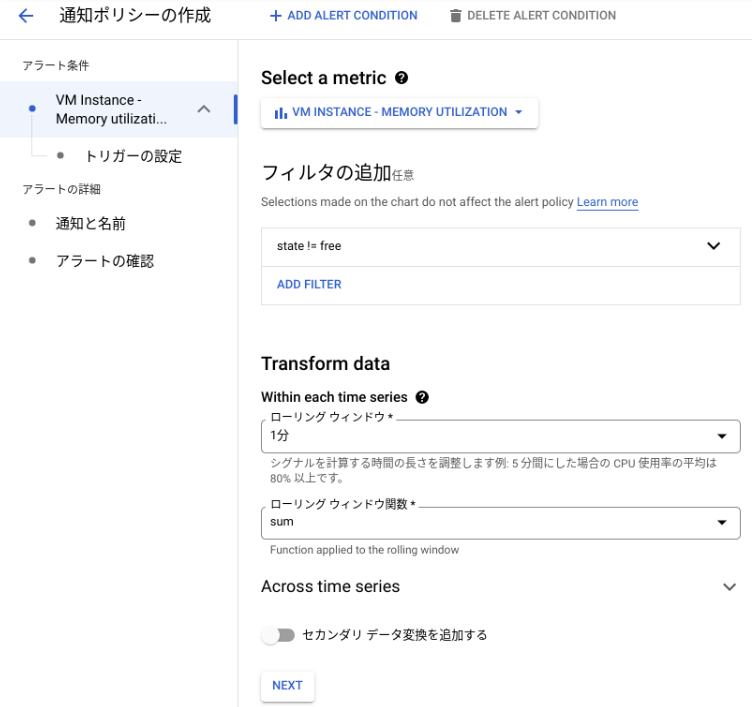
Task: Click ADD ALERT CONDITION label
Action: (352, 15)
